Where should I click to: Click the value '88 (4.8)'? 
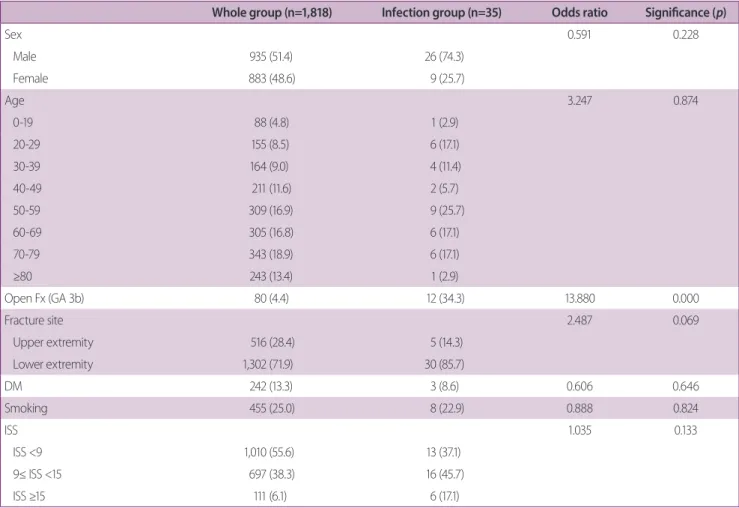(x=271, y=123)
